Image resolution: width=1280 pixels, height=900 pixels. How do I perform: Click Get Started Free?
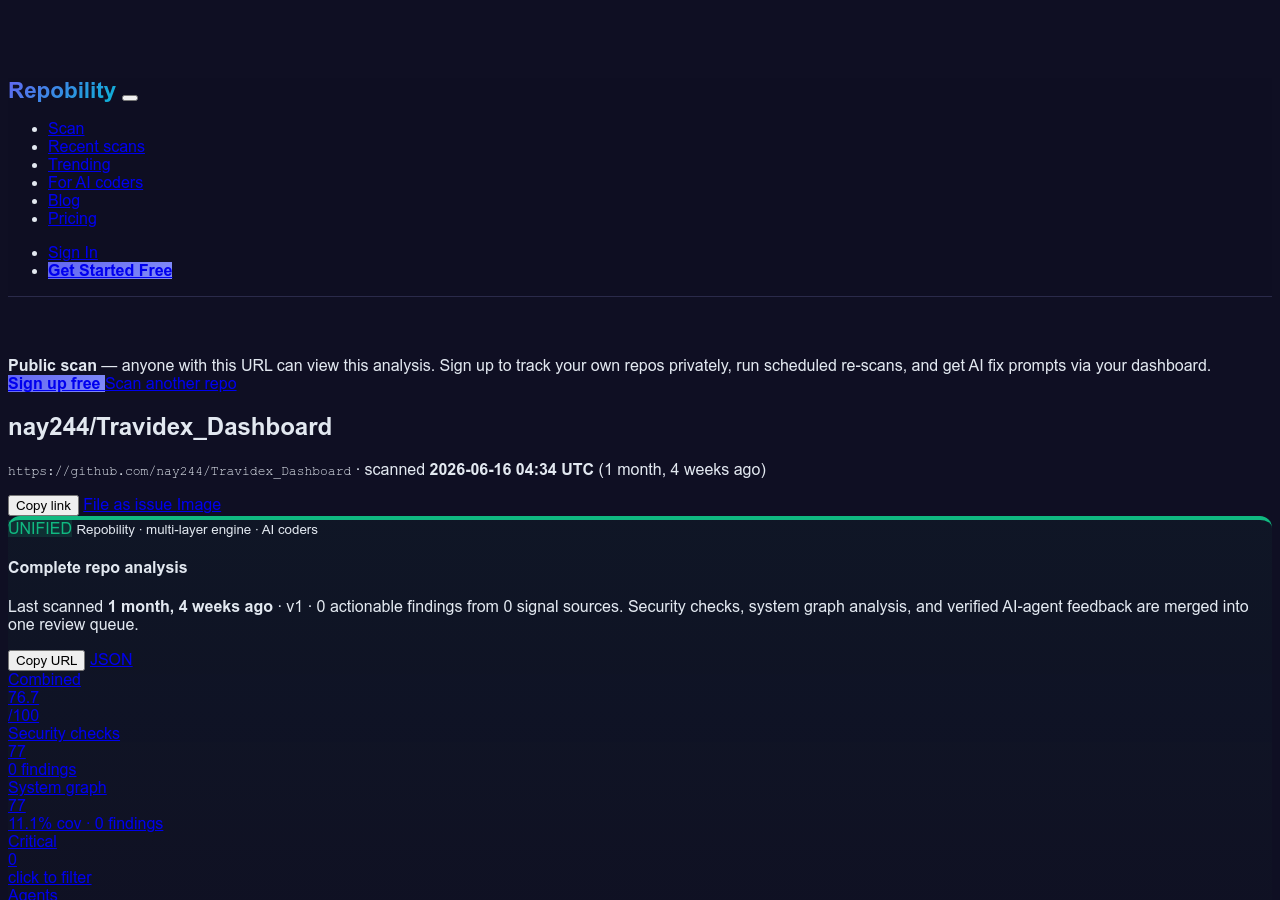click(110, 270)
